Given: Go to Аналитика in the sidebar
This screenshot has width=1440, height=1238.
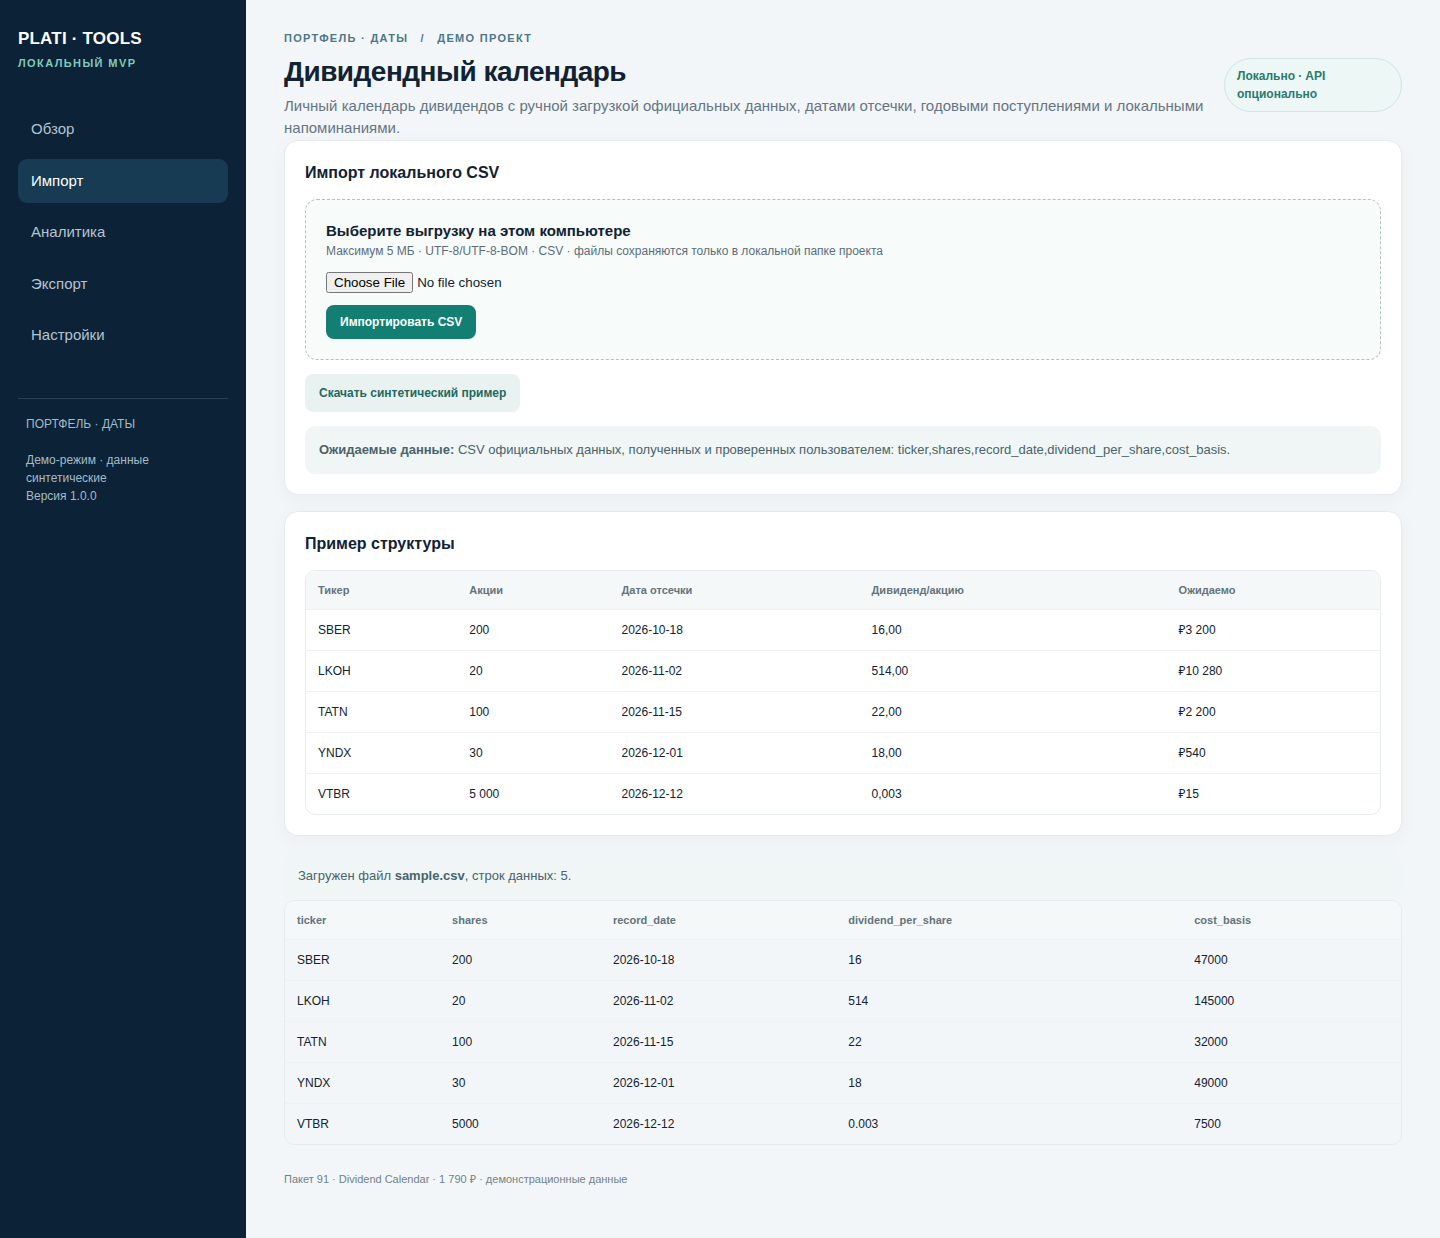Looking at the screenshot, I should coord(123,232).
